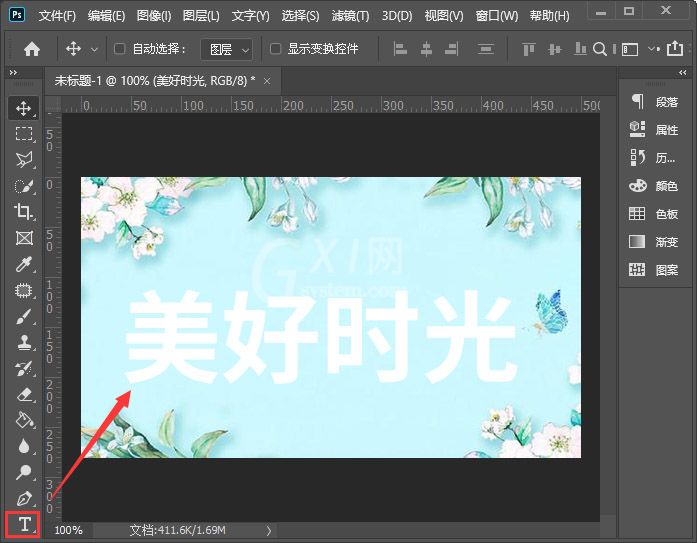Image resolution: width=697 pixels, height=543 pixels.
Task: Open the 色板 panel
Action: (653, 214)
